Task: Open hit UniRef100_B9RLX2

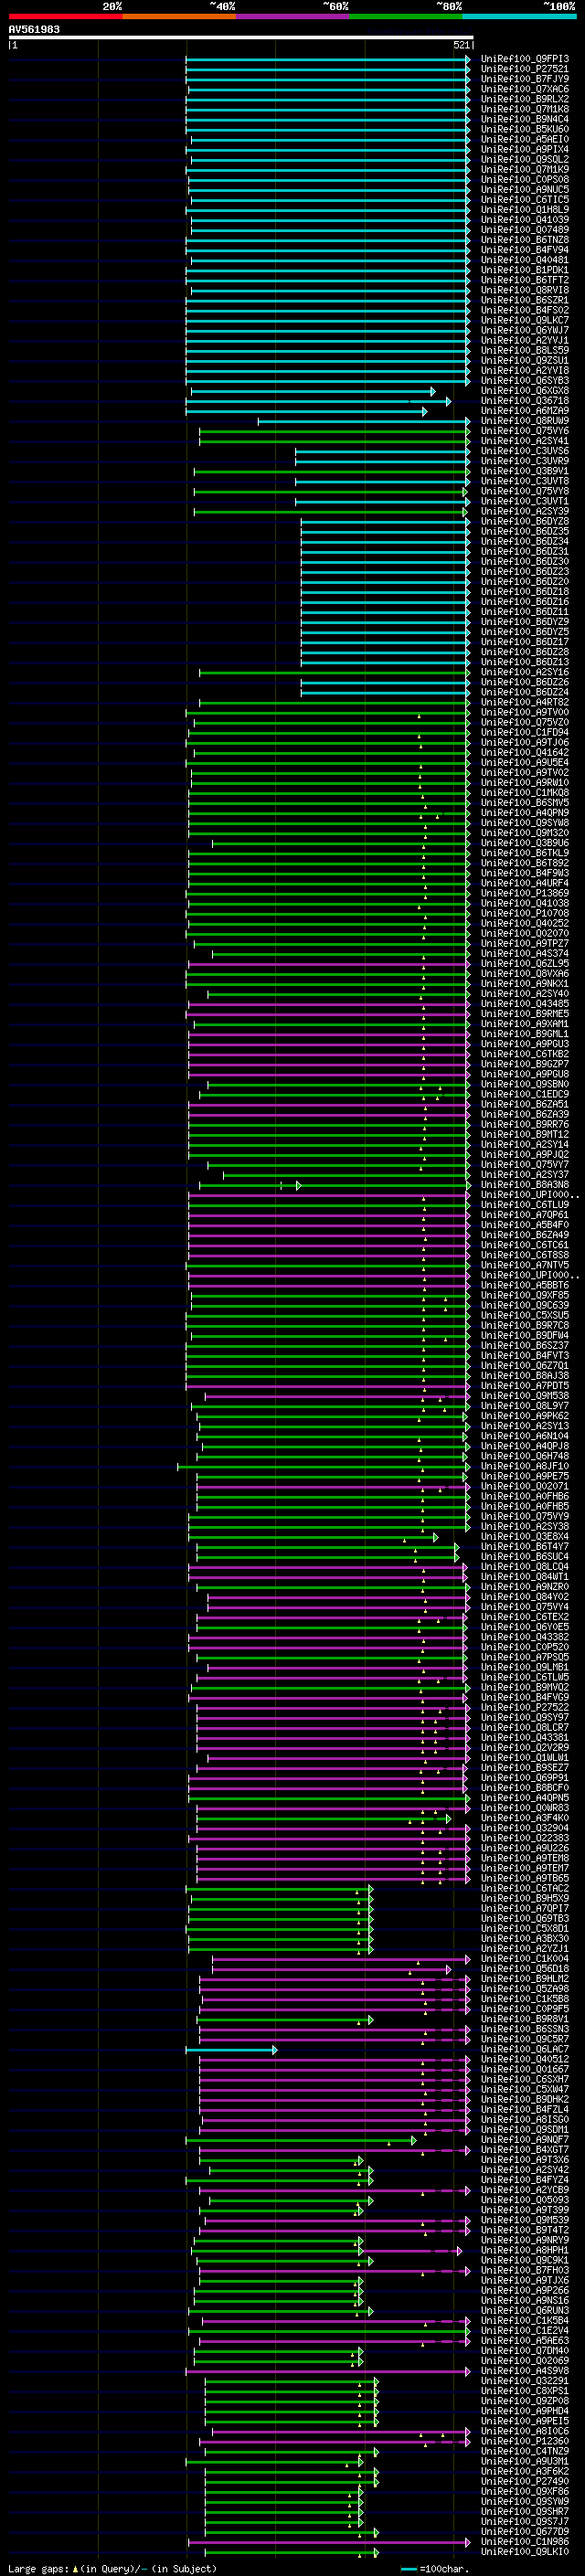Action: coord(525,99)
